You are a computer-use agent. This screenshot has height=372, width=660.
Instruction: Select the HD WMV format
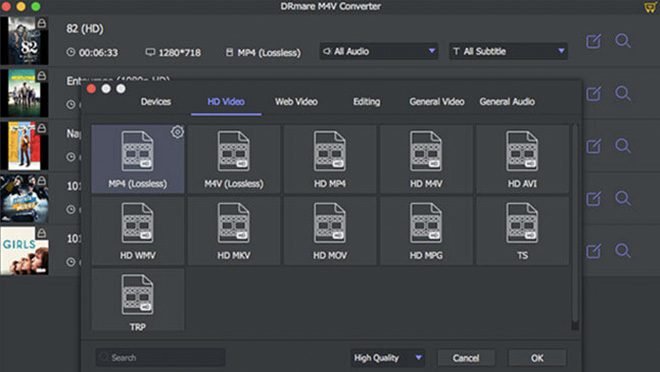coord(138,231)
